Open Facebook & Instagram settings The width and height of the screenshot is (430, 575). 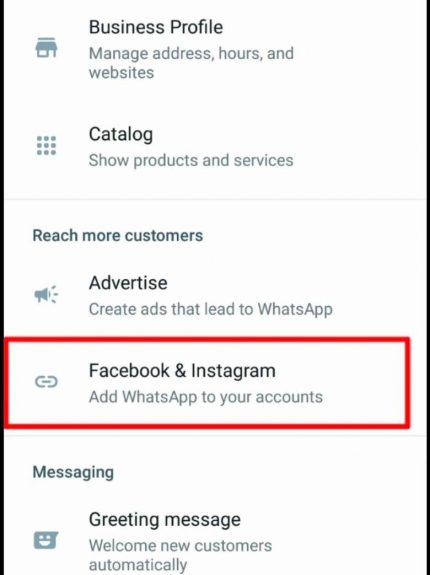(207, 382)
